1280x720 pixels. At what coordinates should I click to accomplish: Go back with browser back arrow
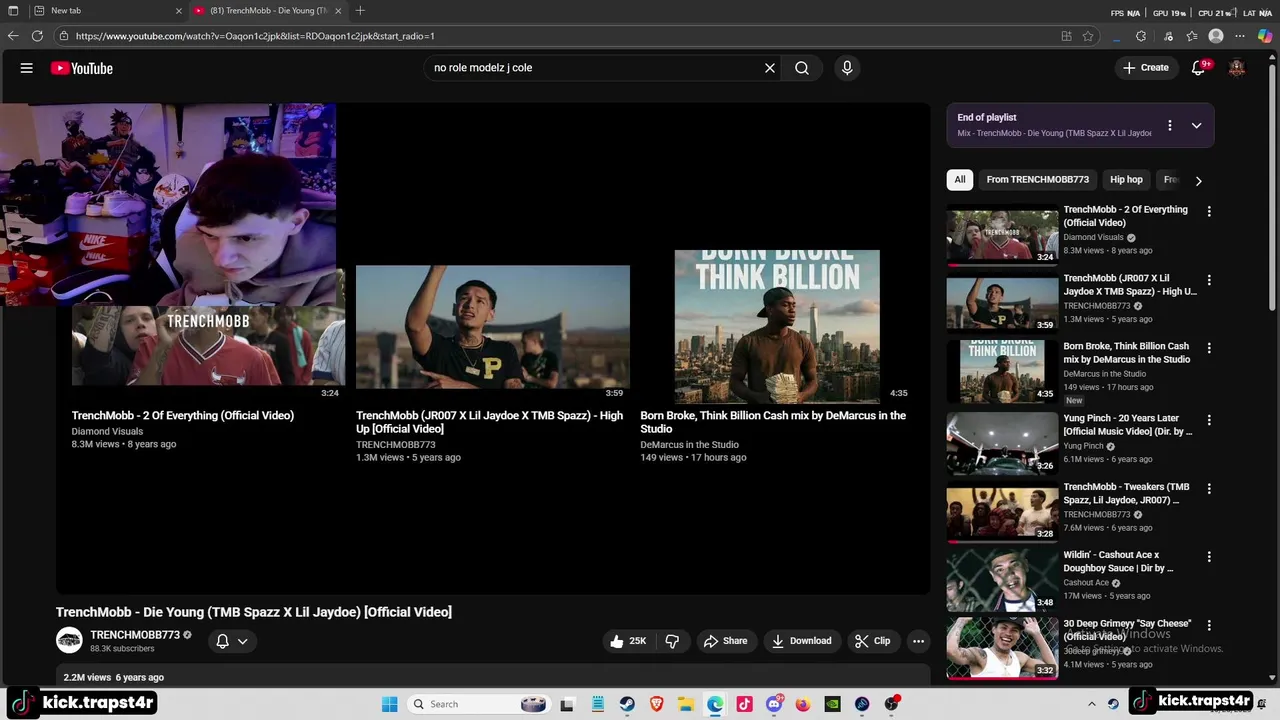13,36
